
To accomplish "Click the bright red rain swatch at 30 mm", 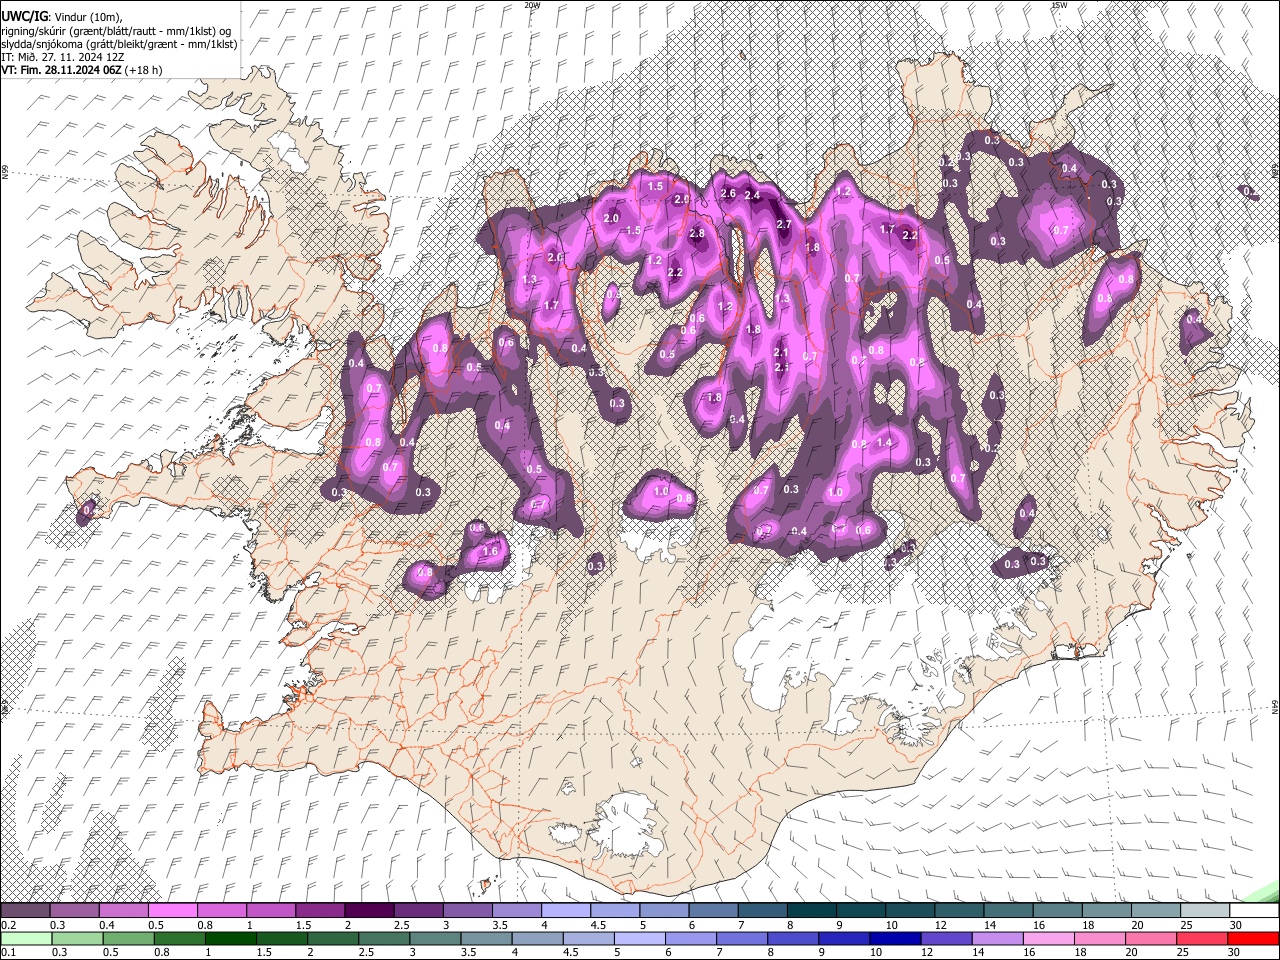I will 1253,938.
